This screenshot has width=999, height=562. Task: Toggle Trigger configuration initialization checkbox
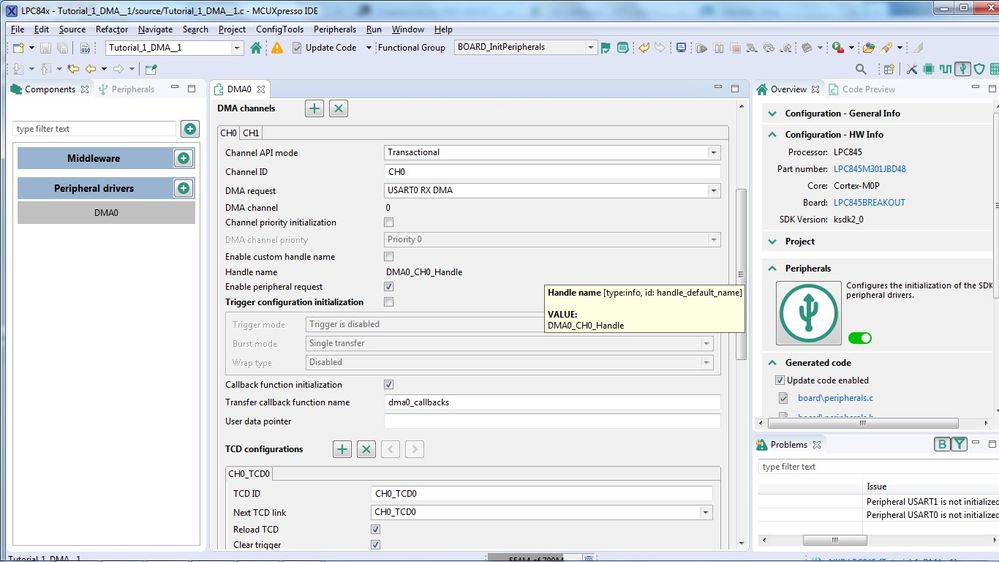[x=389, y=302]
